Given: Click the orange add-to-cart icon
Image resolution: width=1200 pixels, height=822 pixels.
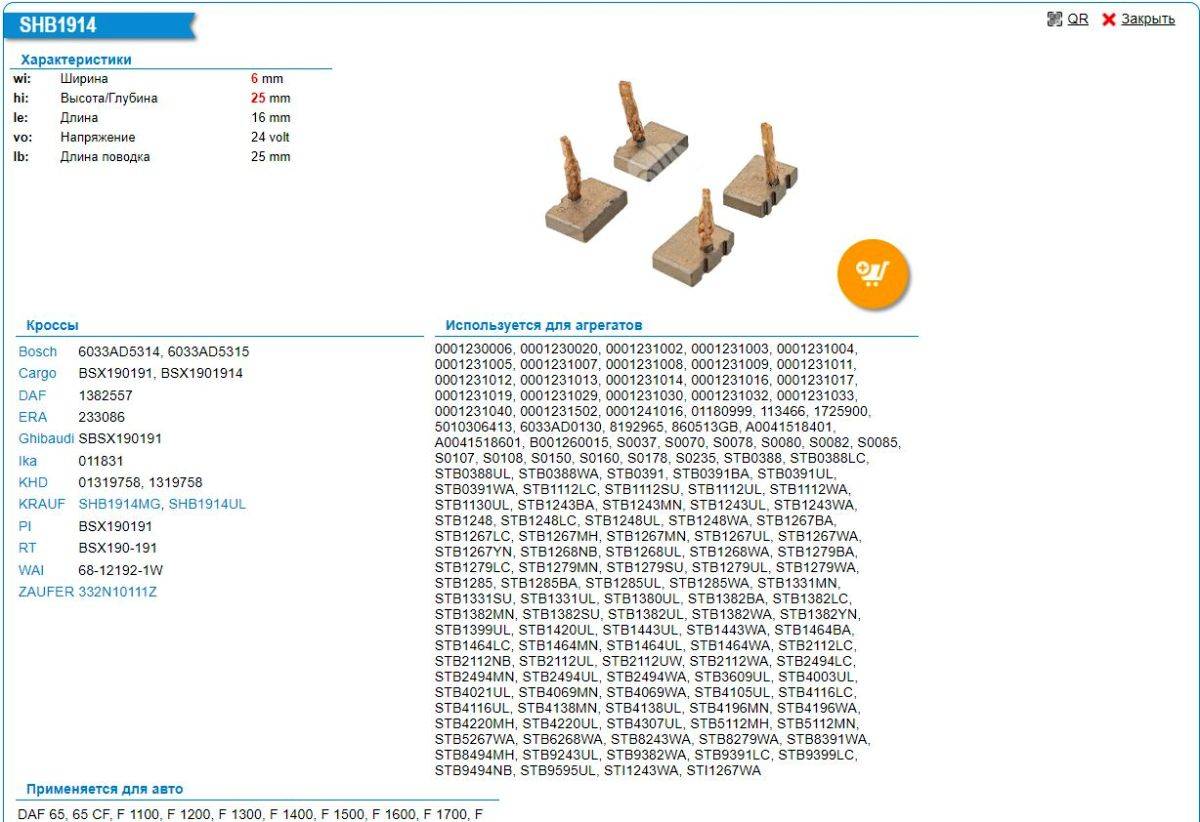Looking at the screenshot, I should tap(873, 273).
